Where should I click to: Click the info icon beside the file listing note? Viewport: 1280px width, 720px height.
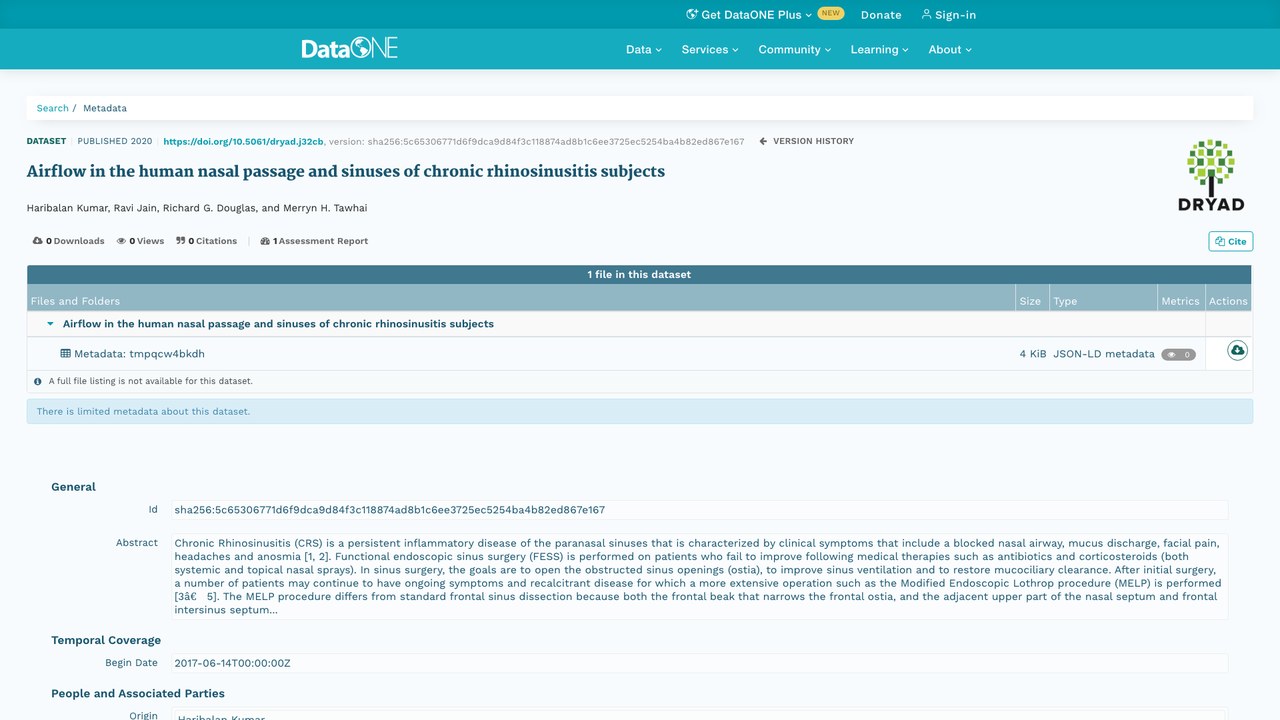click(x=38, y=382)
